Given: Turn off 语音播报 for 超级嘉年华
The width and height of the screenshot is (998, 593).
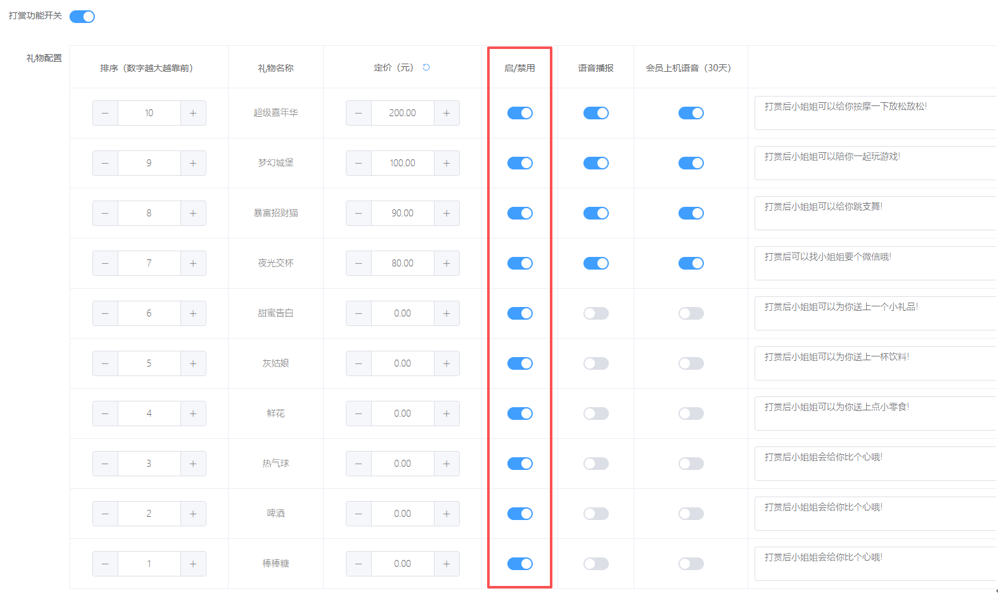Looking at the screenshot, I should [x=596, y=113].
